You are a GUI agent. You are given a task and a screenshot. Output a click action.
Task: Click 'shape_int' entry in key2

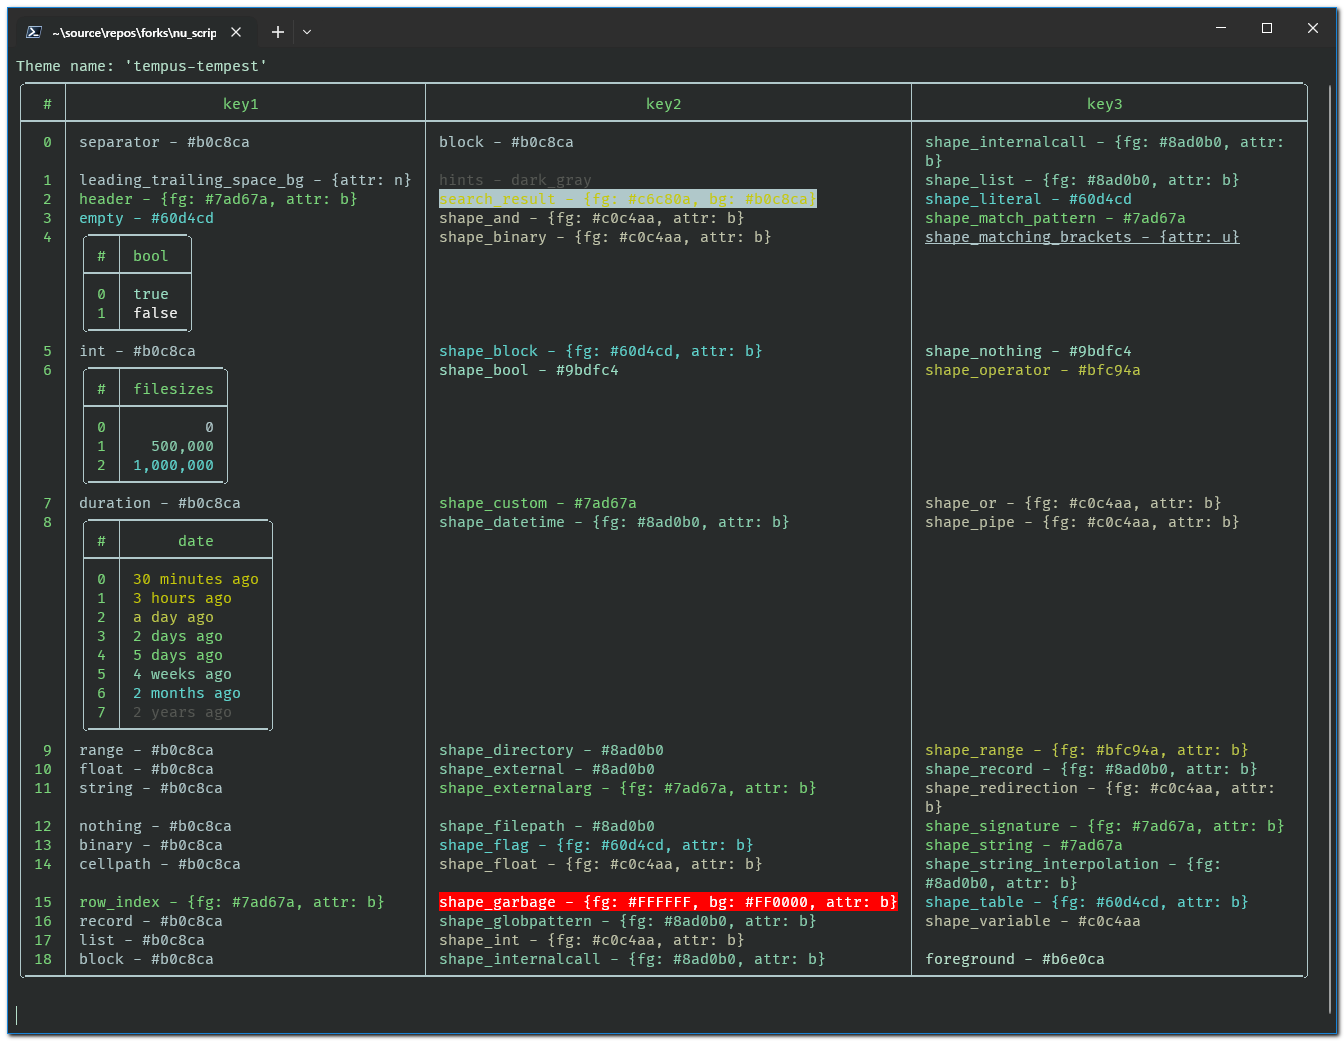pos(592,940)
